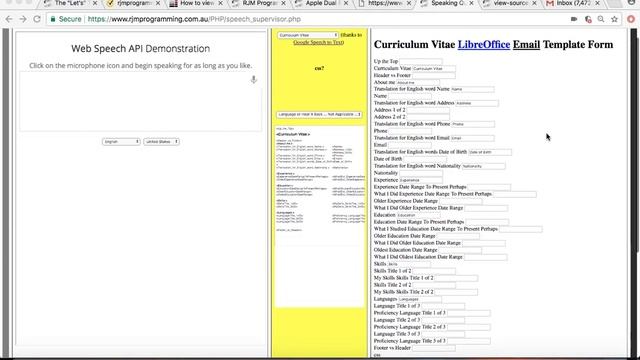This screenshot has height=360, width=640.
Task: Click the camera icon in the address bar
Action: tap(574, 19)
